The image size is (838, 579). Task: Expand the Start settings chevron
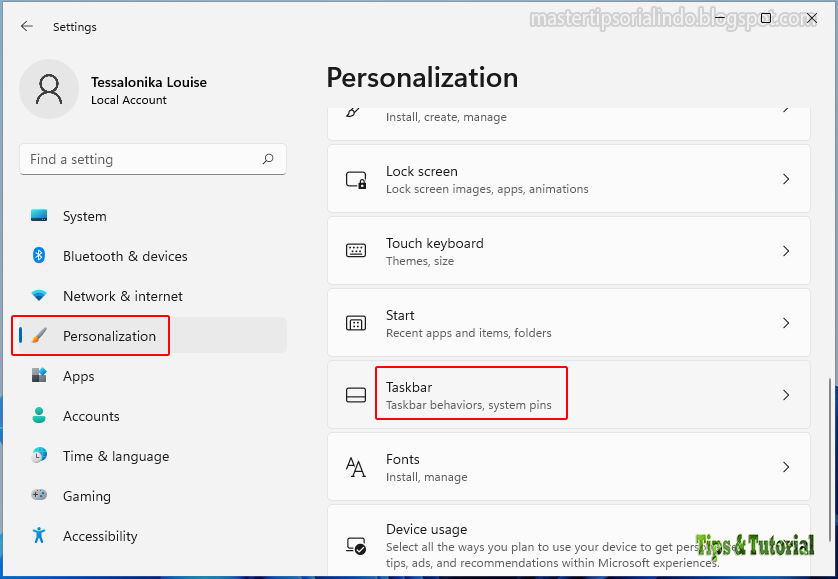(x=785, y=322)
